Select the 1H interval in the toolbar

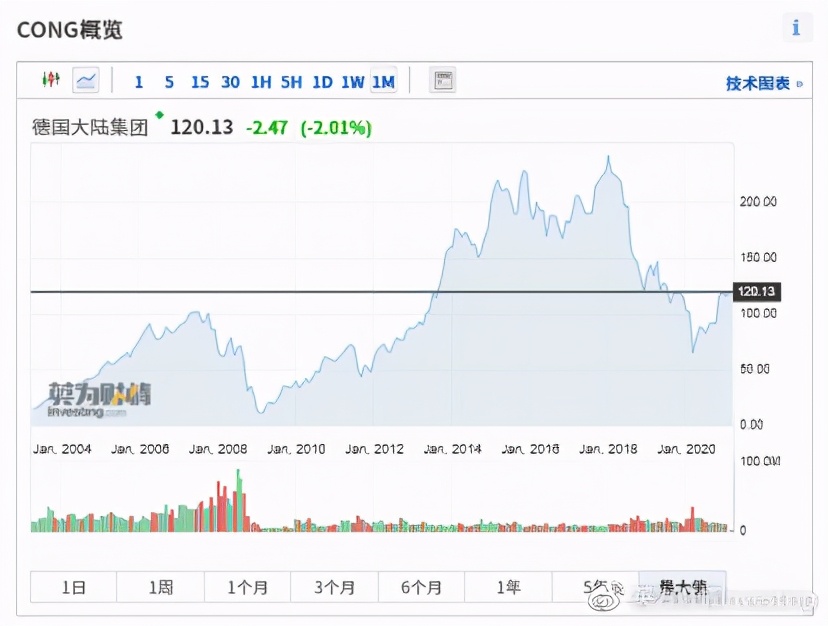pyautogui.click(x=260, y=82)
